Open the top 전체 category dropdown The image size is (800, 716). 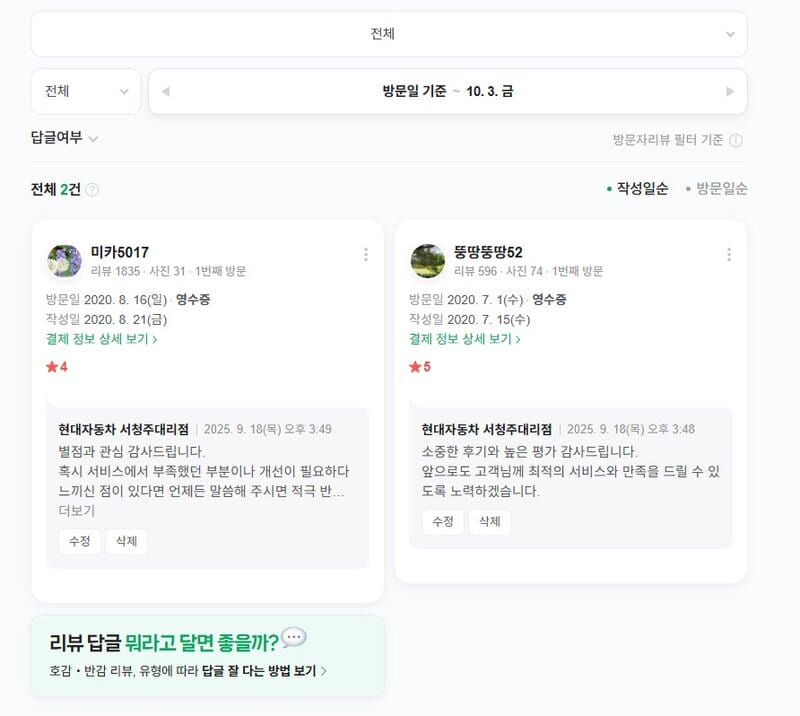tap(388, 33)
